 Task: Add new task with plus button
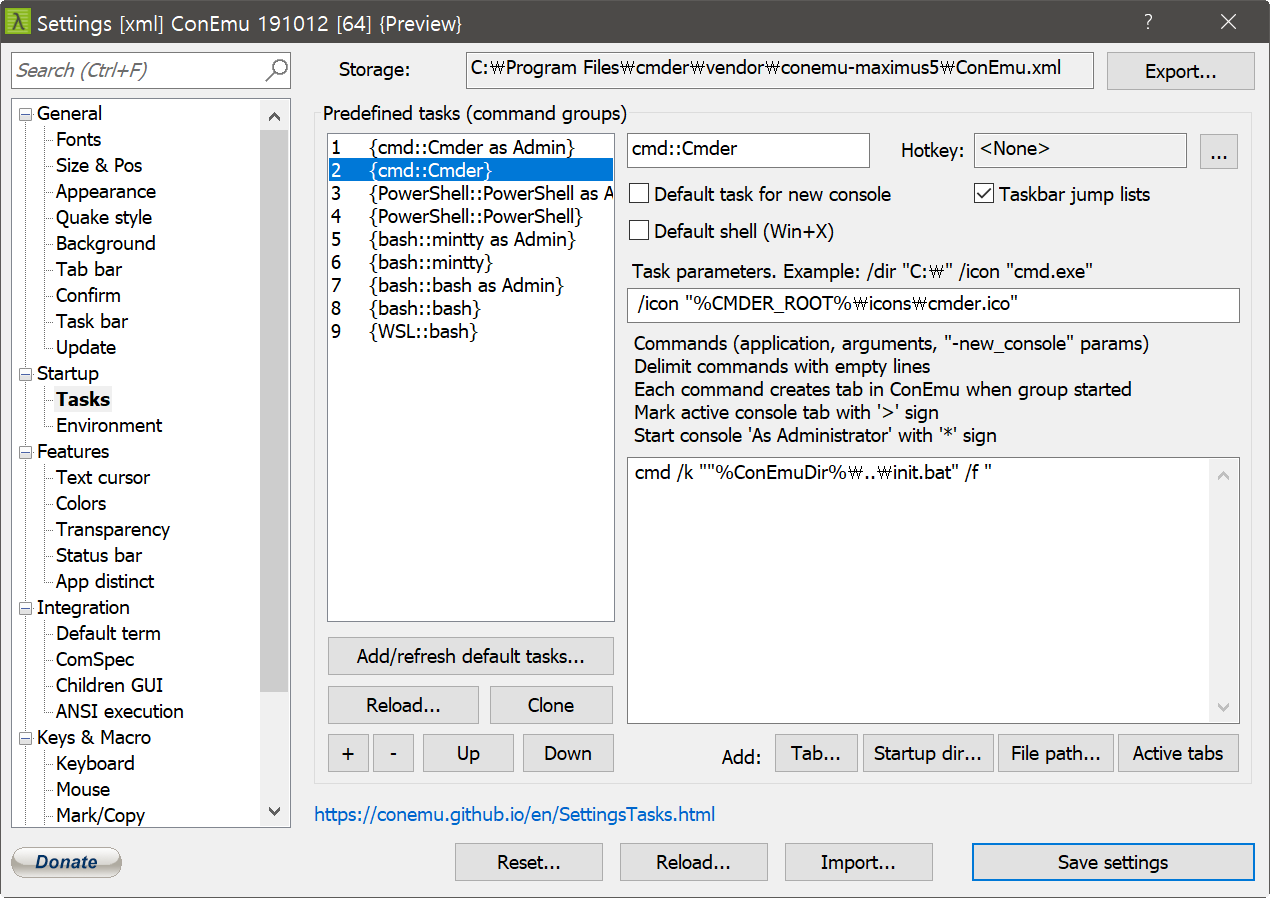348,753
